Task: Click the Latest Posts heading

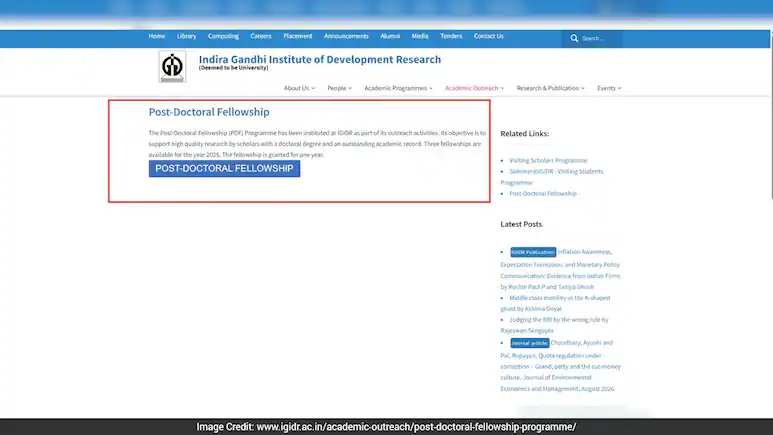Action: (x=521, y=224)
